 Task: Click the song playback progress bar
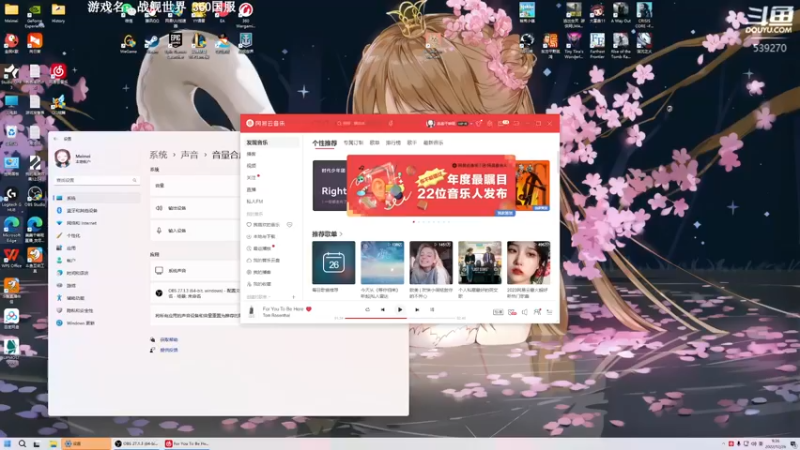click(401, 318)
